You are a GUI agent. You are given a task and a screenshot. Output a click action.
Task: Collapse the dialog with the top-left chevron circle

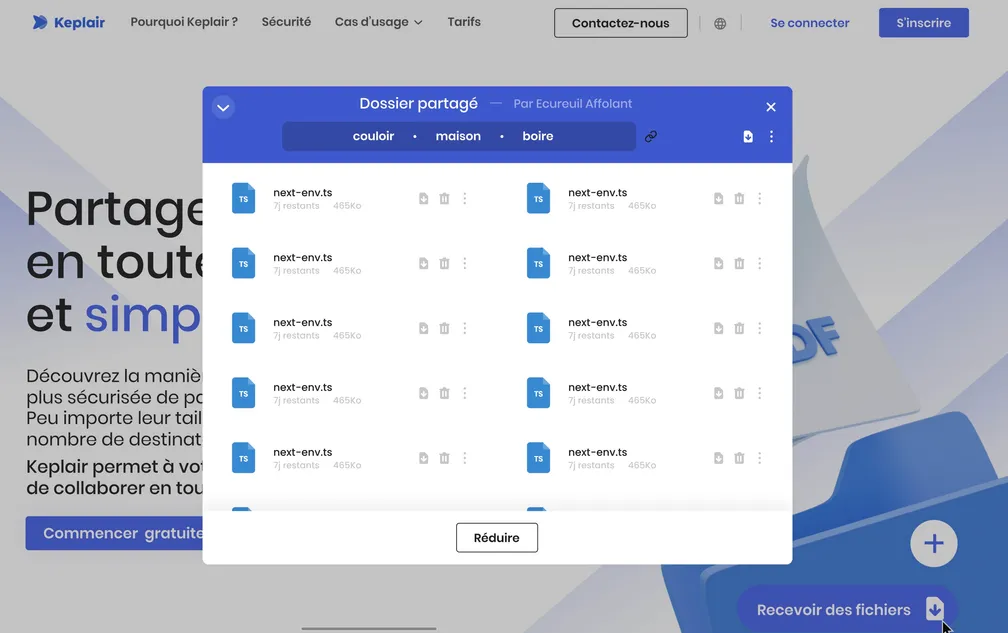click(x=223, y=107)
